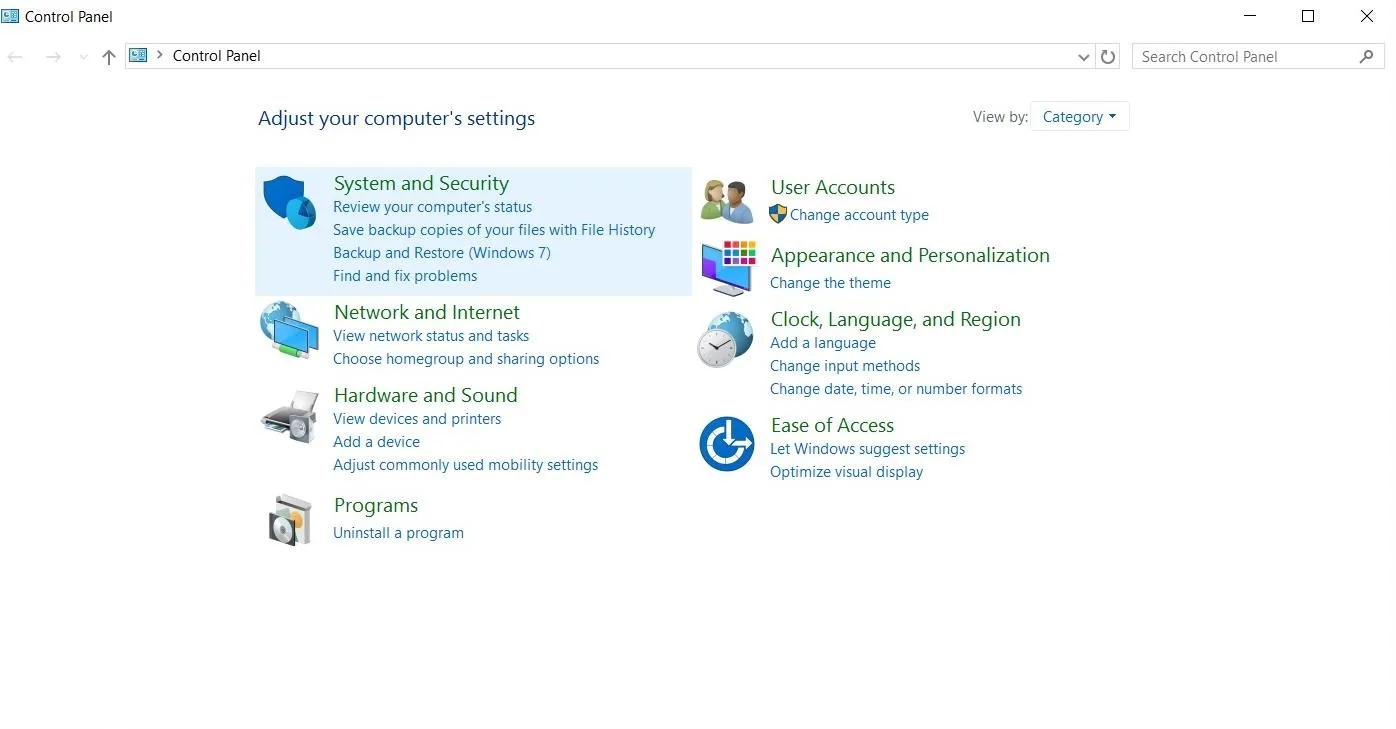The height and width of the screenshot is (729, 1396).
Task: Click the magnifier icon in search box
Action: (x=1367, y=57)
